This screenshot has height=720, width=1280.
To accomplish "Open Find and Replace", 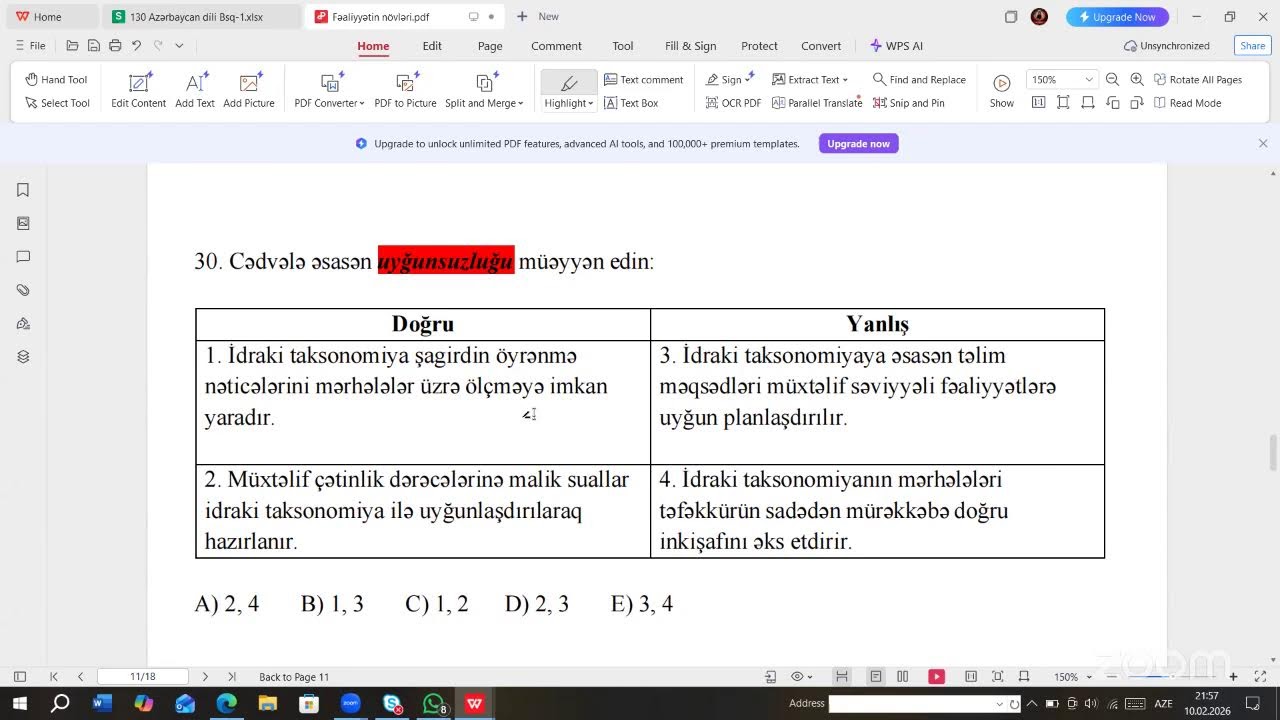I will tap(919, 80).
